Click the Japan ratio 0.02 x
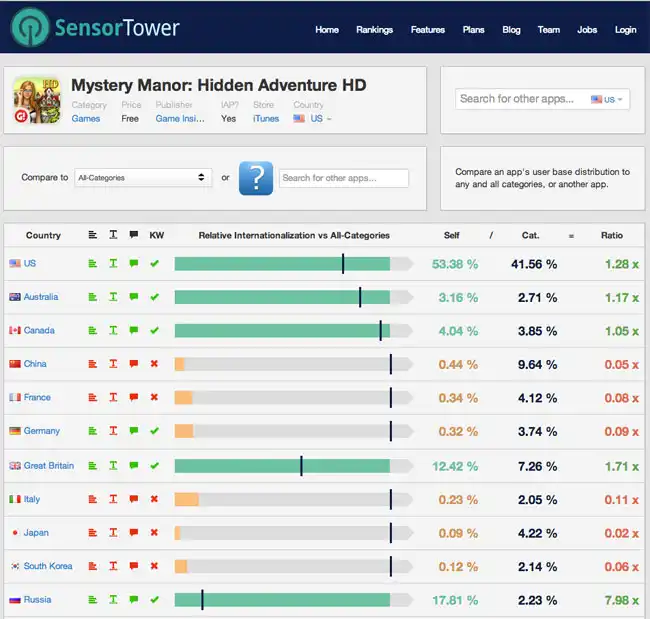This screenshot has width=650, height=619. [621, 533]
